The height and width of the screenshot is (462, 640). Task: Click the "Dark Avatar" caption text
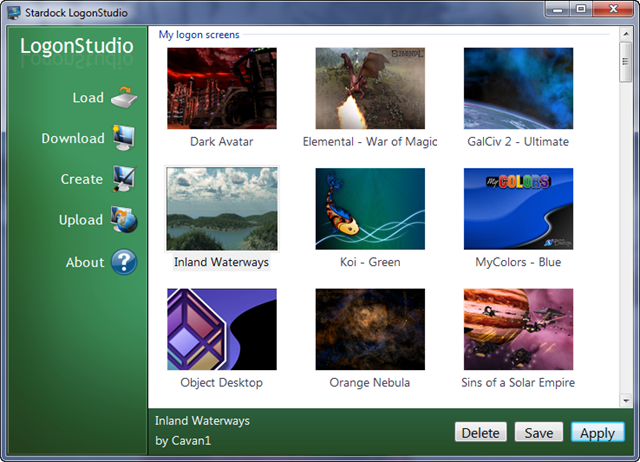[x=222, y=142]
